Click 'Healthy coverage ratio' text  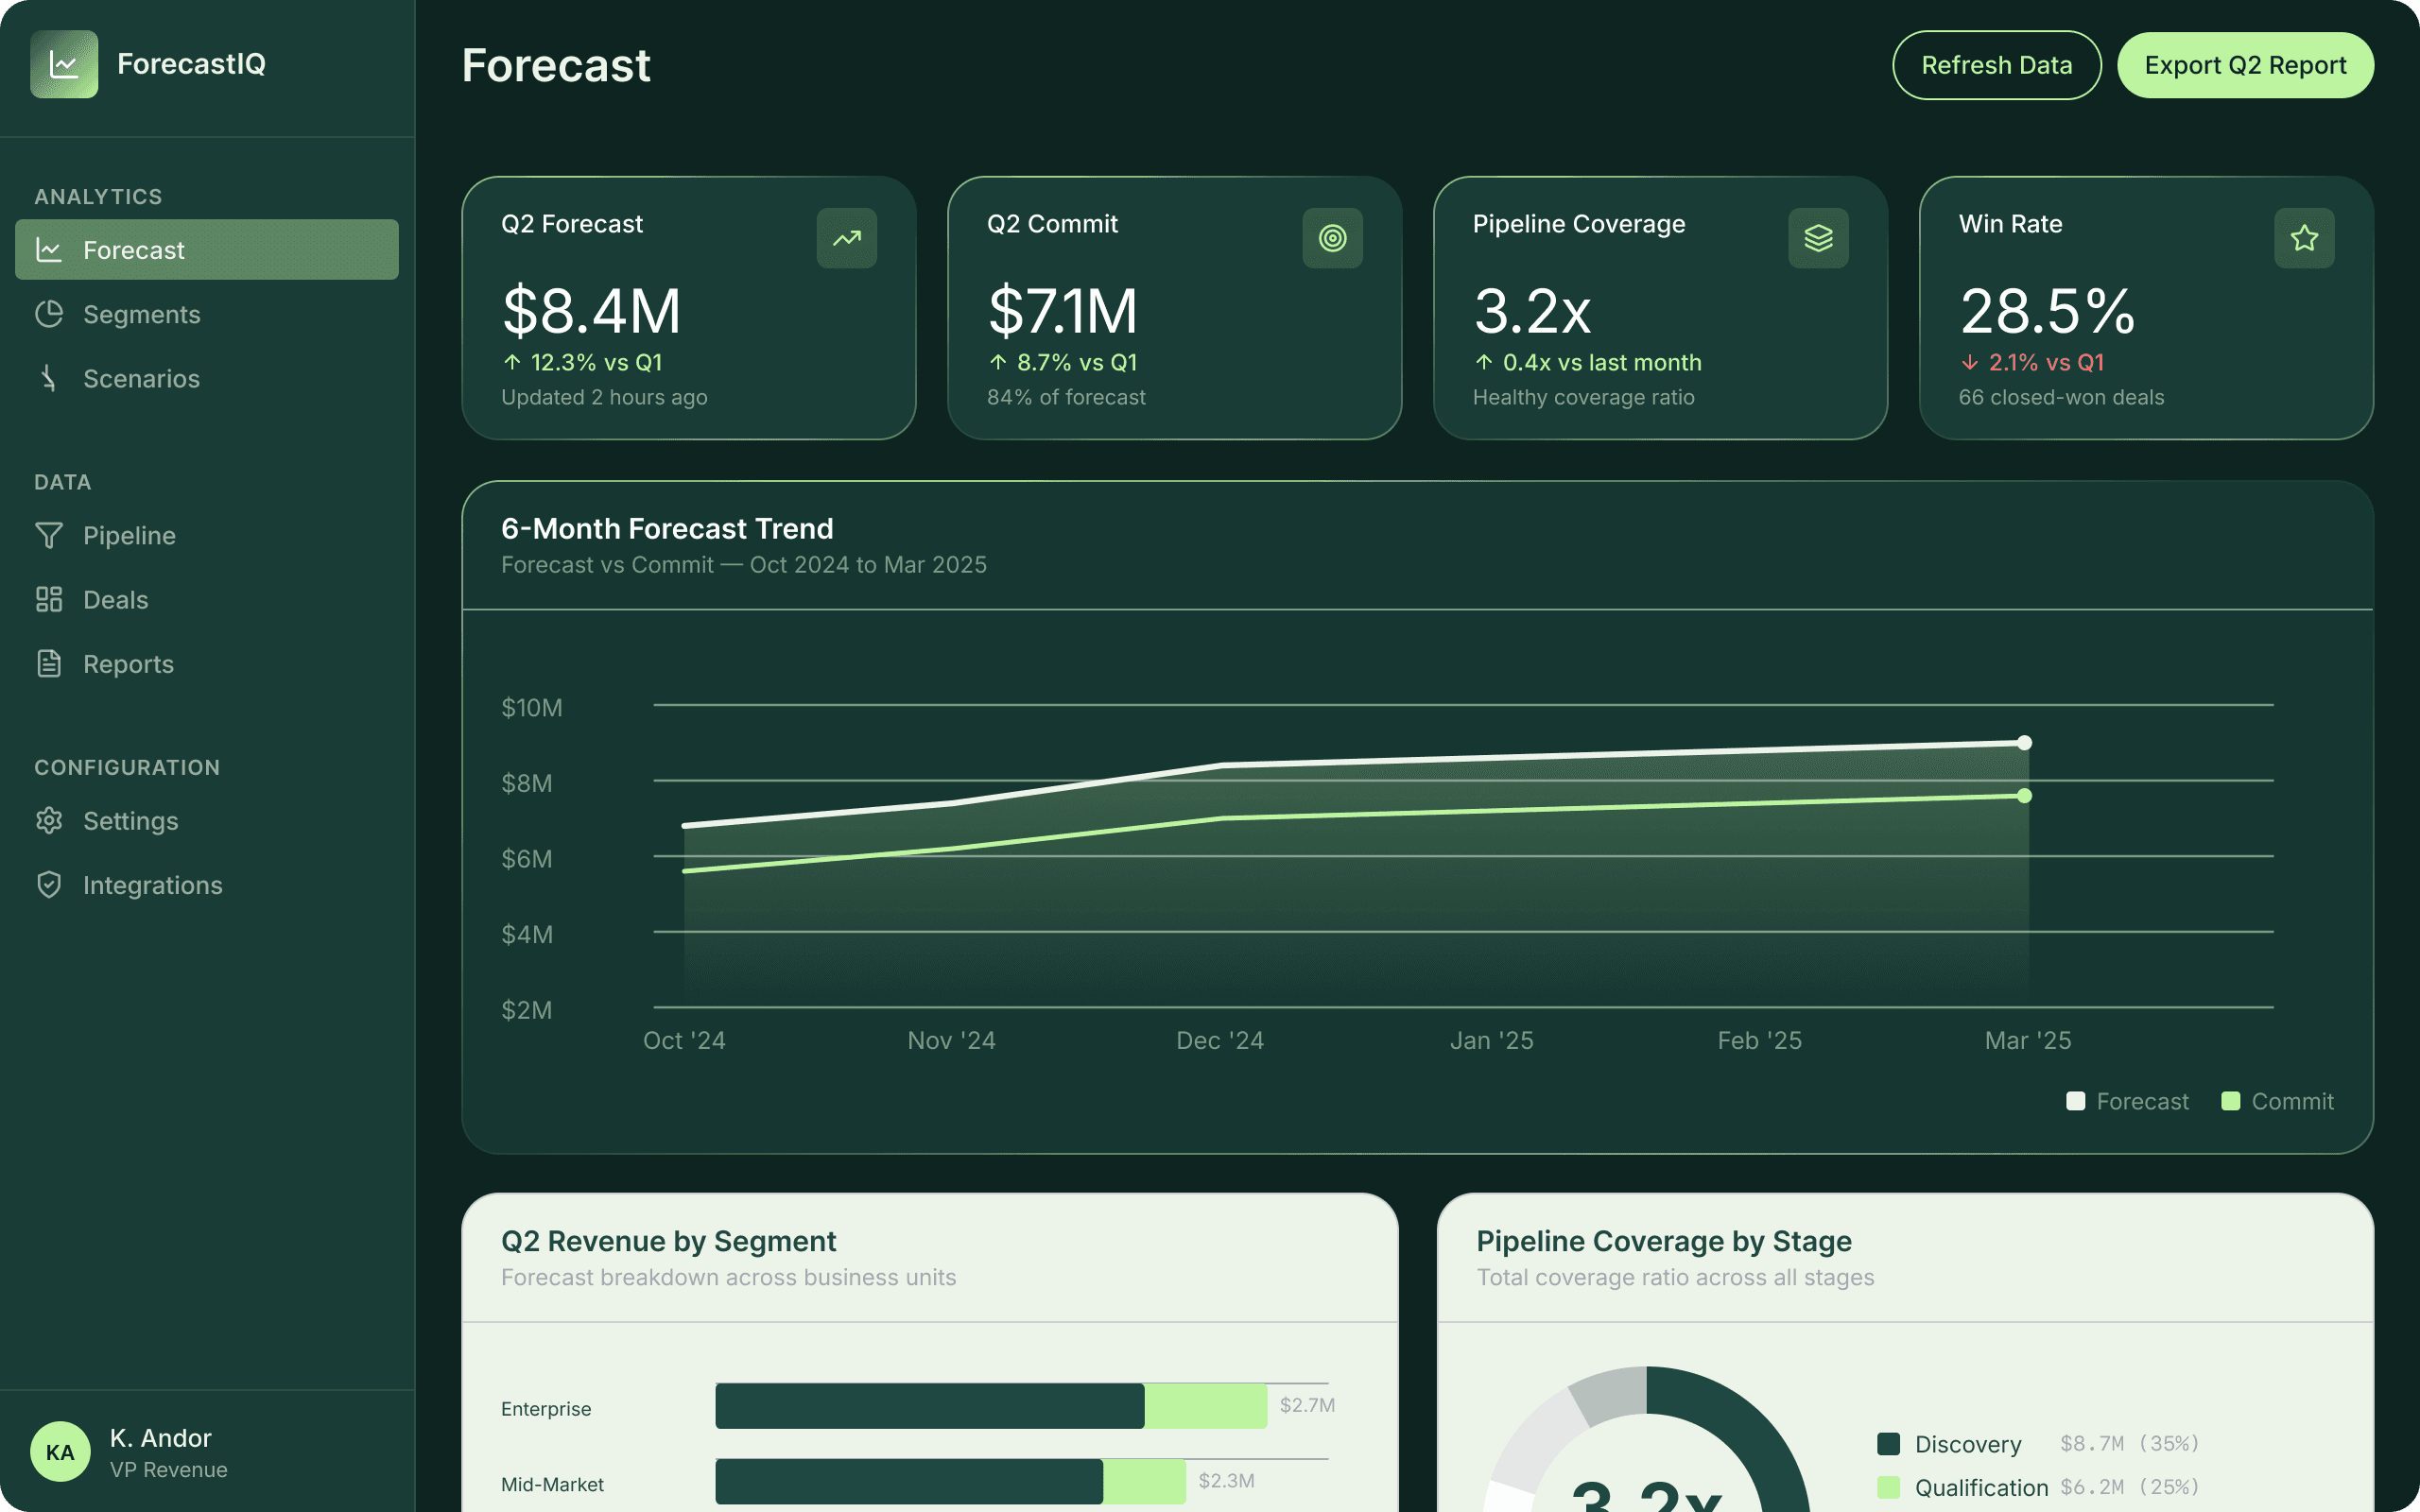point(1583,397)
